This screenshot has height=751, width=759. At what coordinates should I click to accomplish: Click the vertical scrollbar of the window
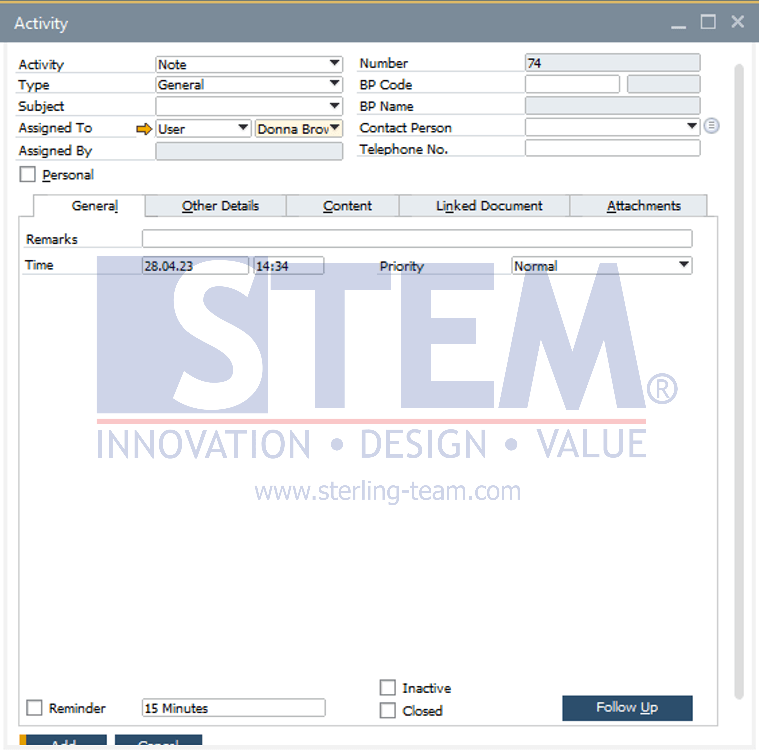click(x=738, y=381)
